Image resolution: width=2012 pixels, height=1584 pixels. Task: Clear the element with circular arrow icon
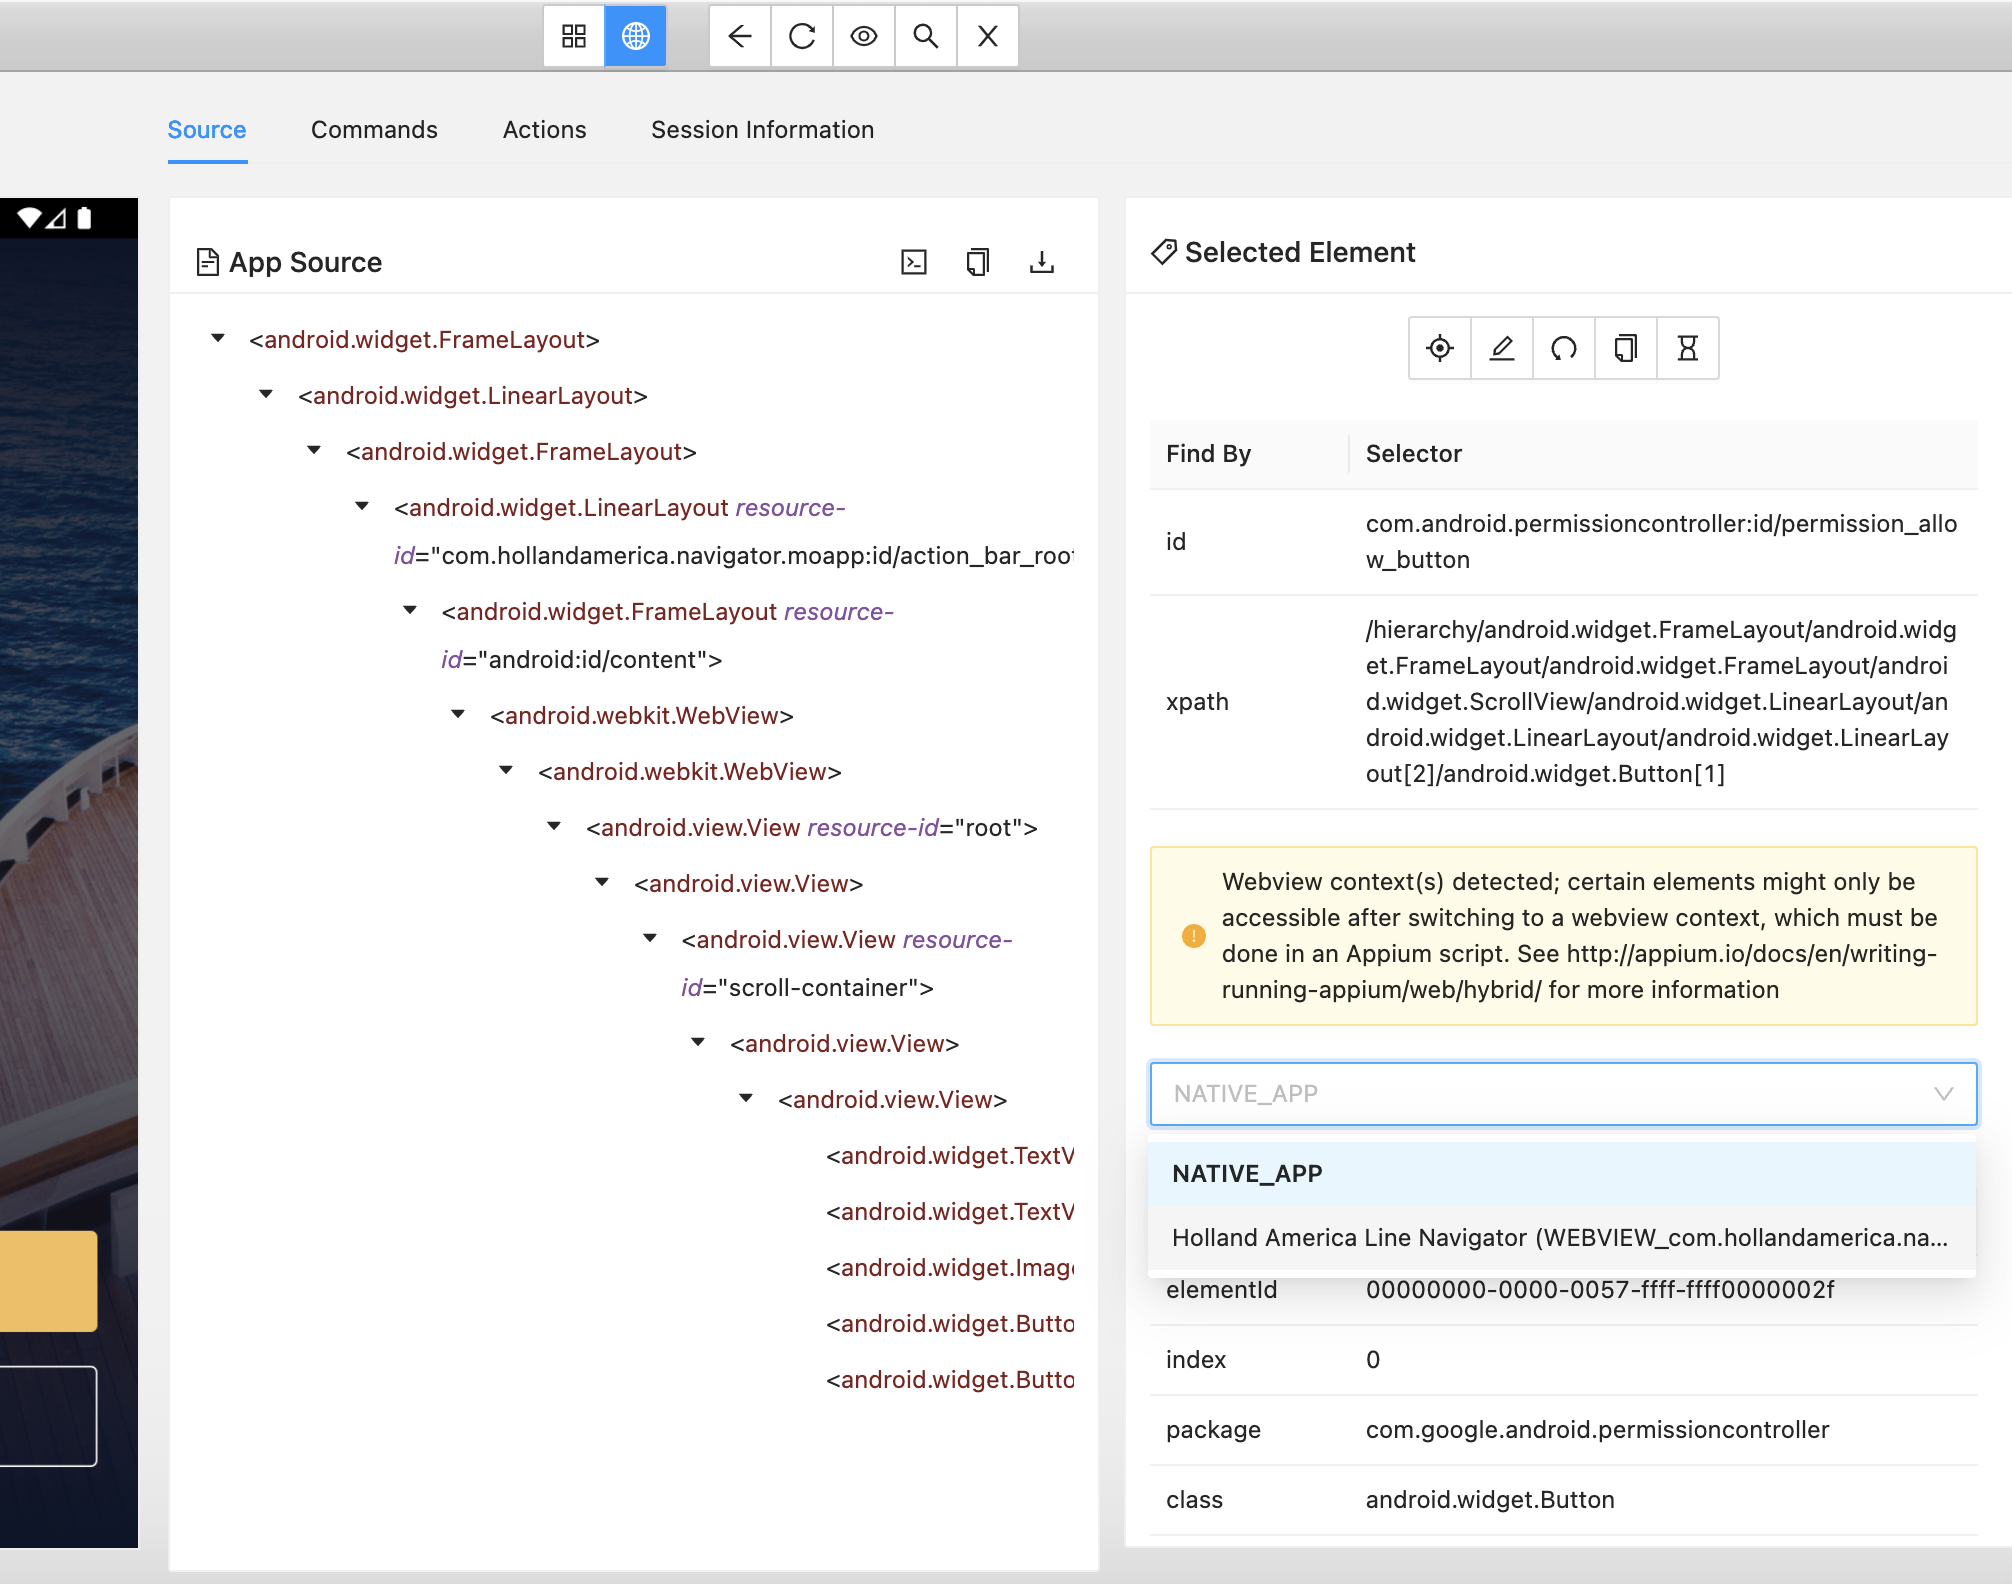pyautogui.click(x=1564, y=348)
